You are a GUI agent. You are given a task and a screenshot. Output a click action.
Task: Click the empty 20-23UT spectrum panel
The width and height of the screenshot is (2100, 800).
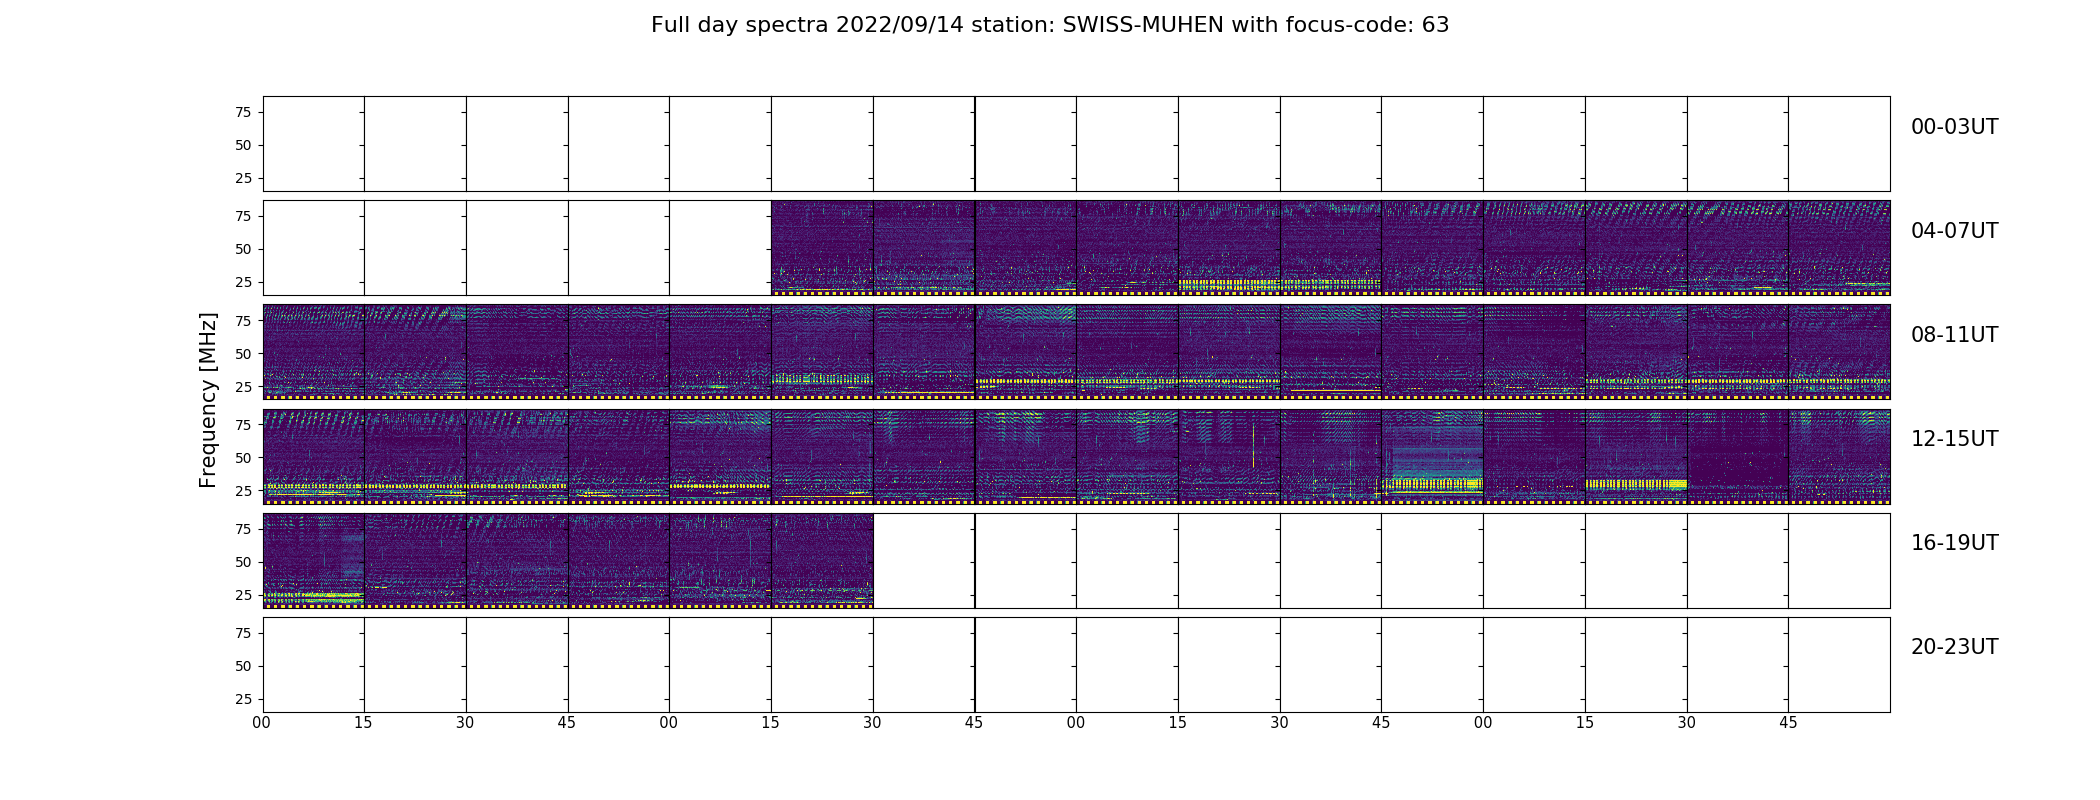1076,664
